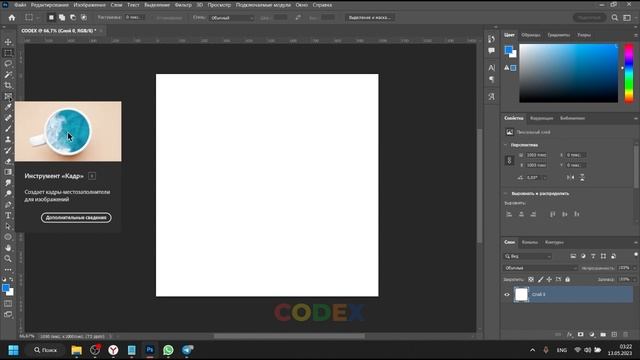This screenshot has height=360, width=640.
Task: Select the Rectangular Marquee tool in toolbox
Action: pos(8,53)
